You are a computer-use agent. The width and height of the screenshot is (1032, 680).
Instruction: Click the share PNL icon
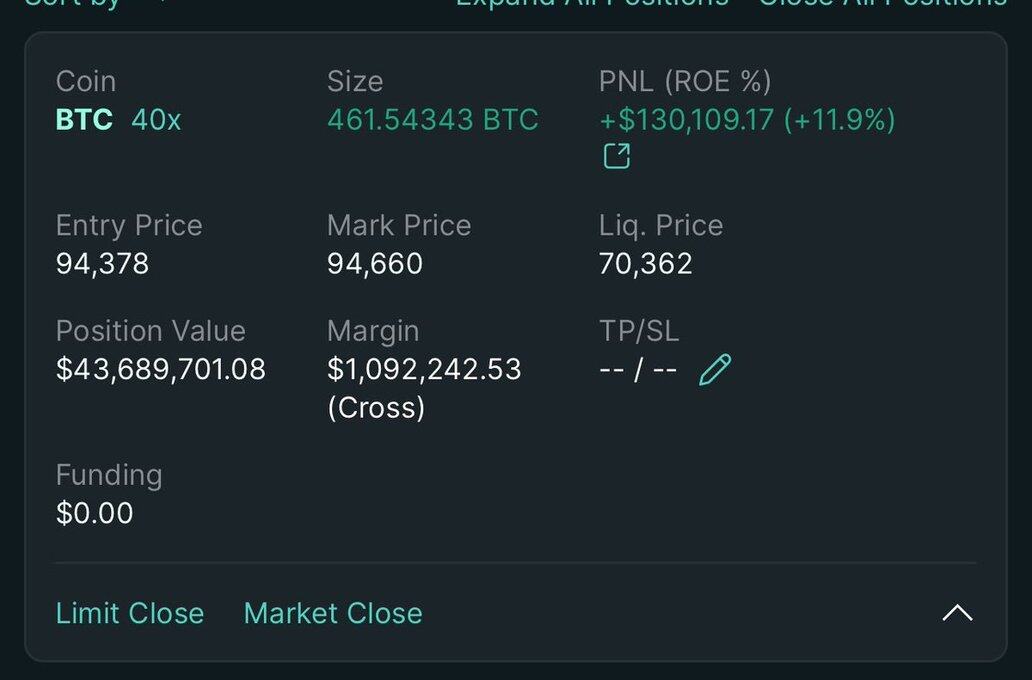616,156
